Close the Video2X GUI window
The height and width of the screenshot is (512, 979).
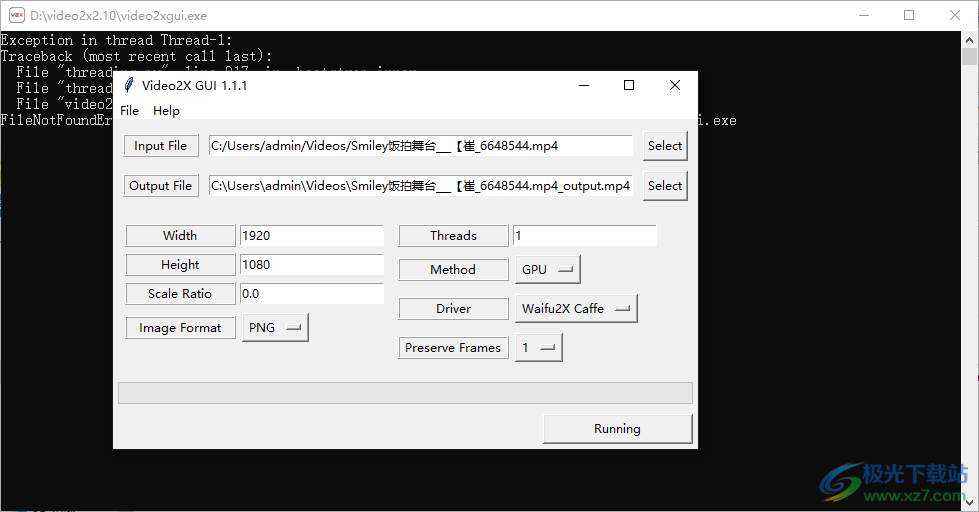(675, 86)
